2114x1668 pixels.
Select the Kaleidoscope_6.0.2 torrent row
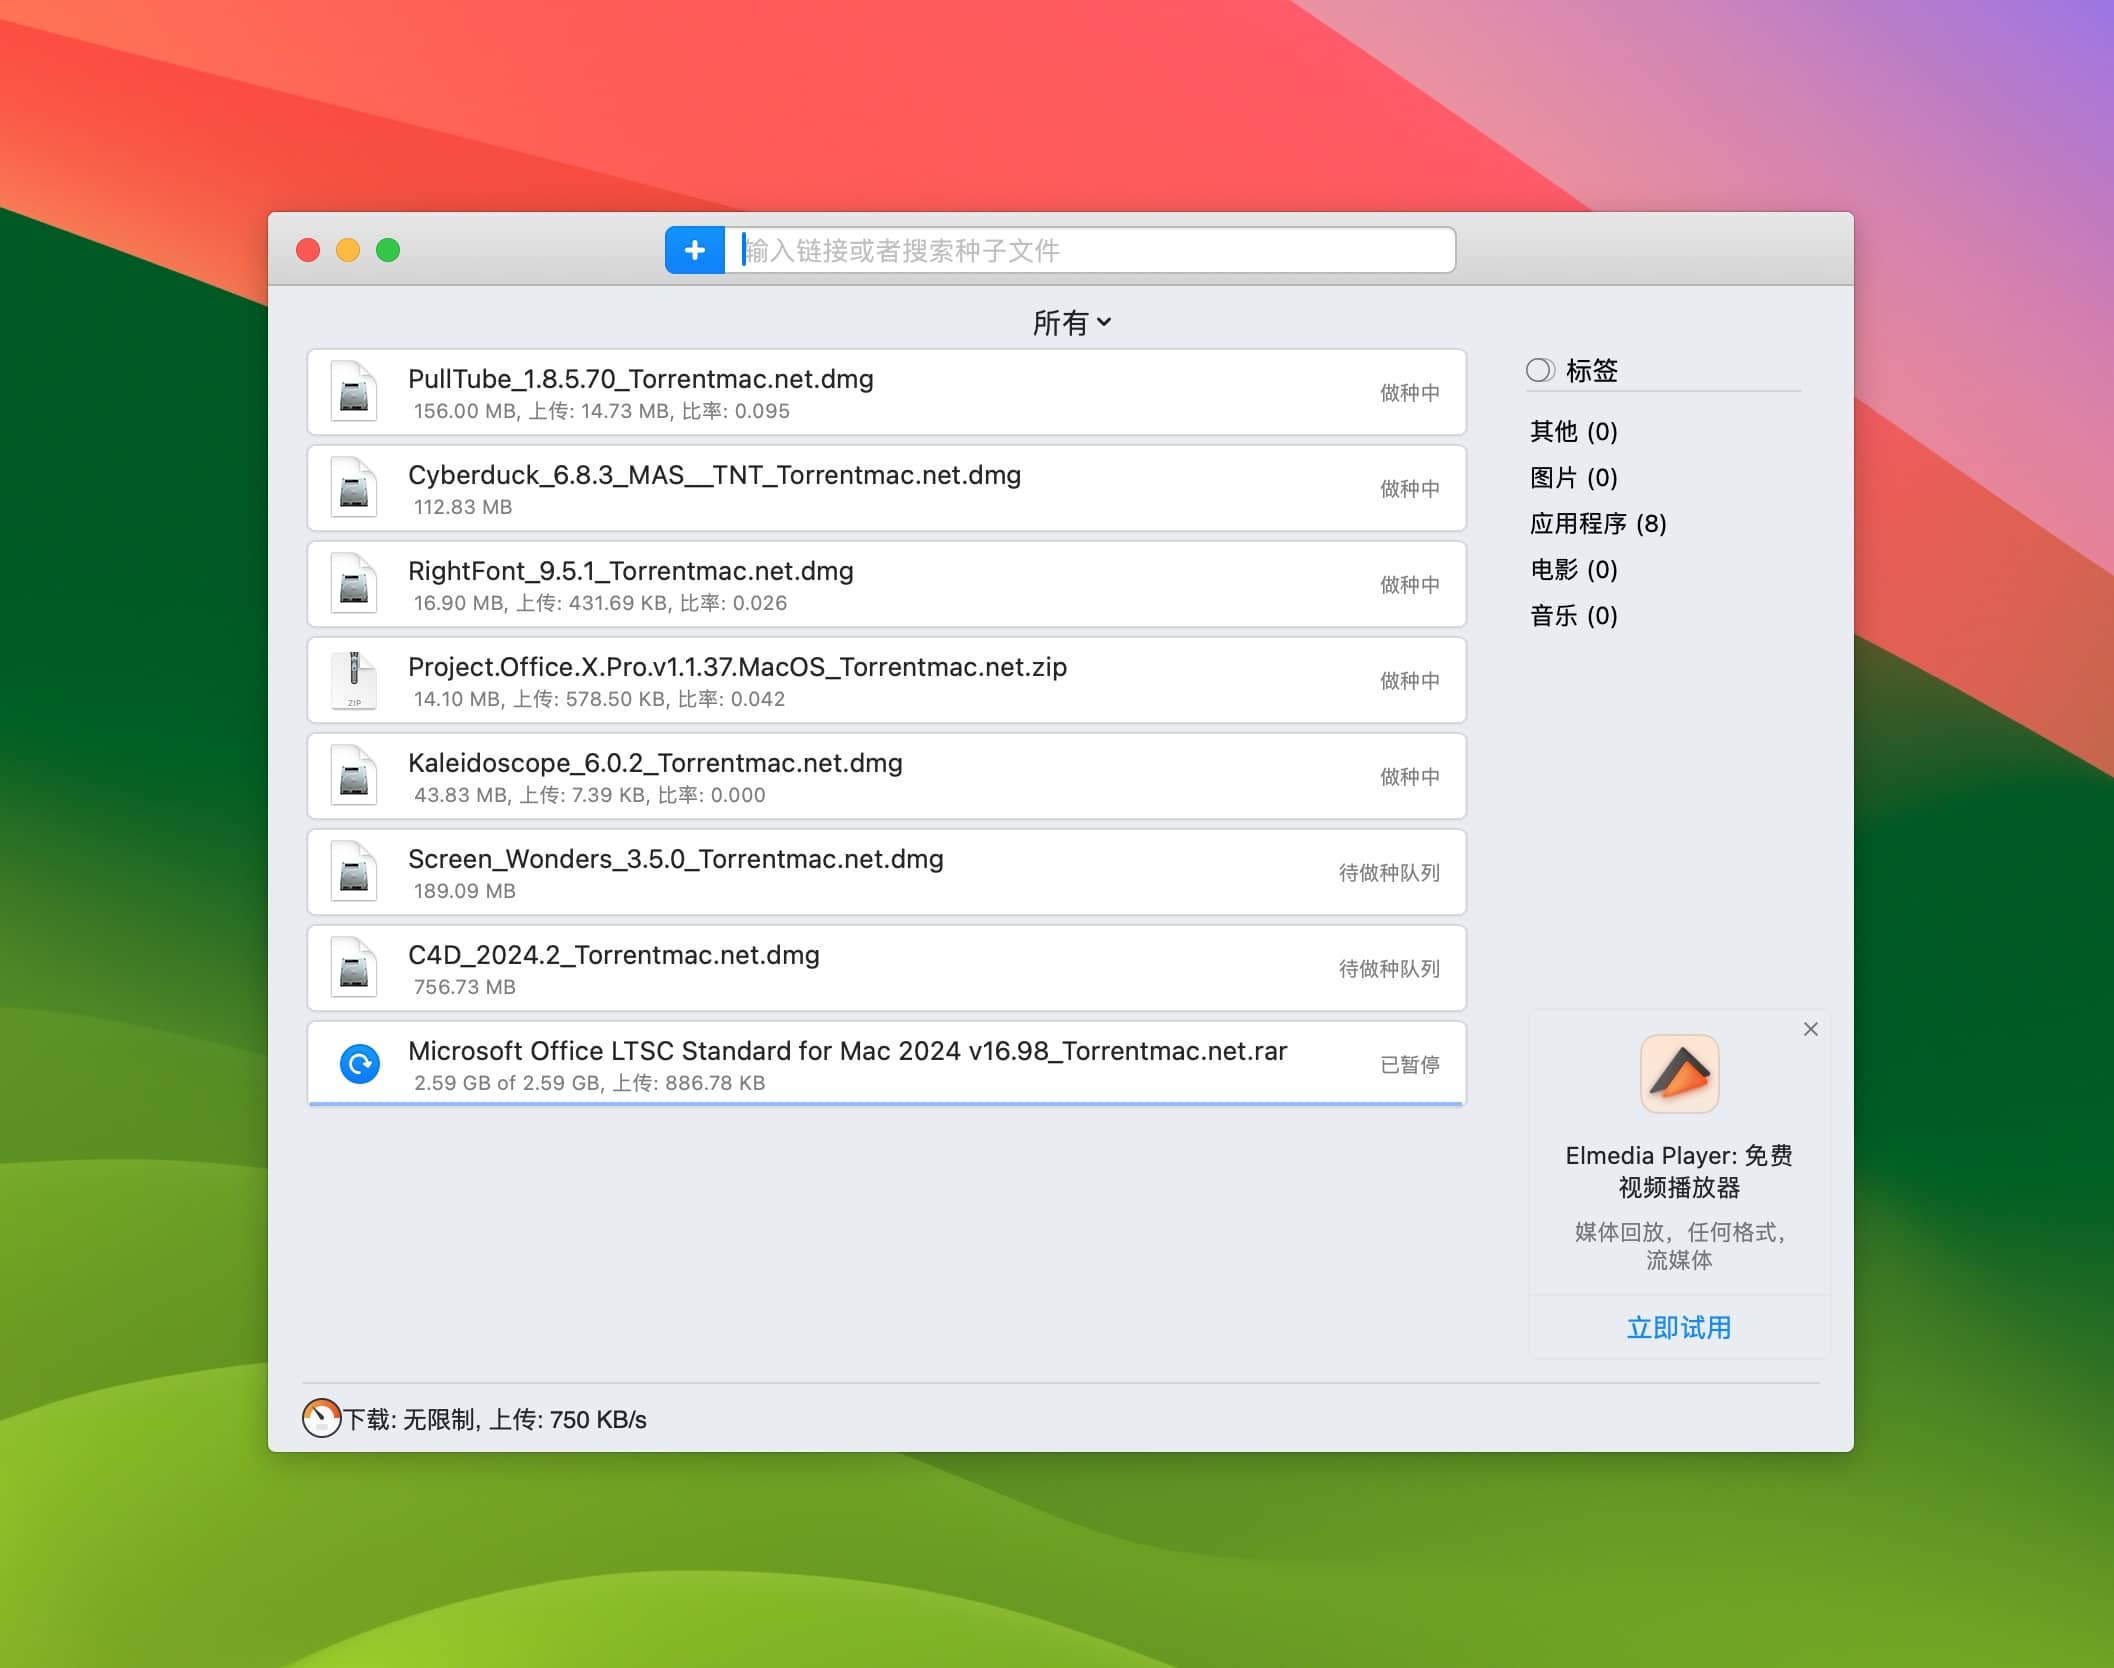tap(886, 777)
